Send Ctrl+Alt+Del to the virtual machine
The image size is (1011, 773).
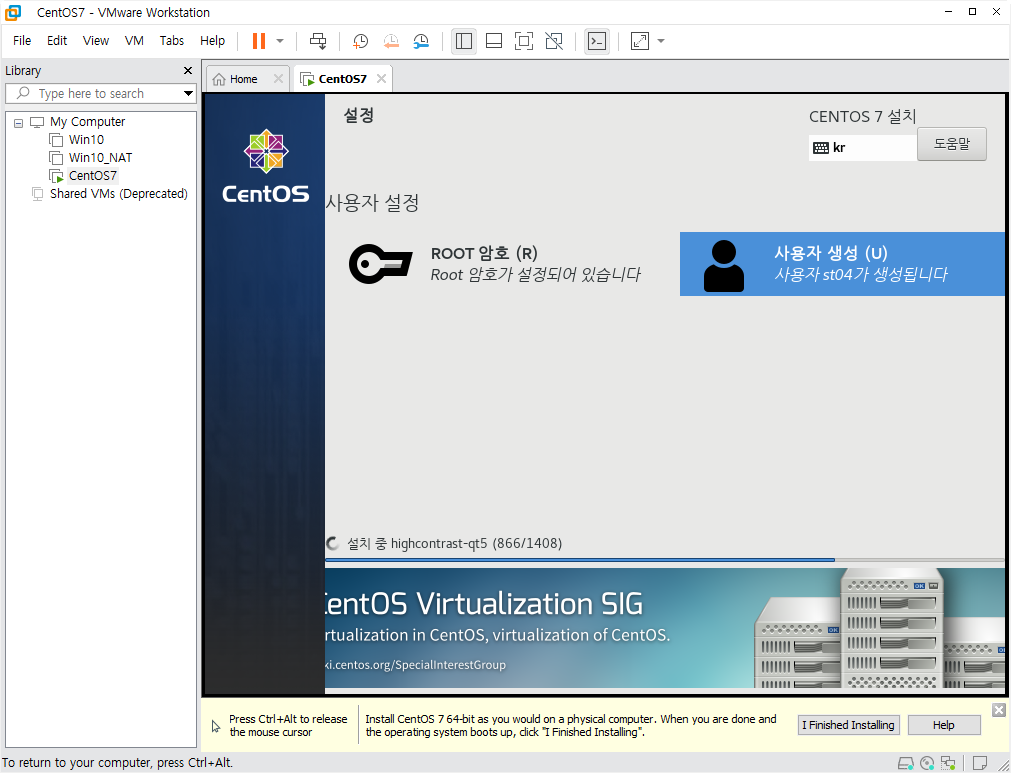(318, 41)
